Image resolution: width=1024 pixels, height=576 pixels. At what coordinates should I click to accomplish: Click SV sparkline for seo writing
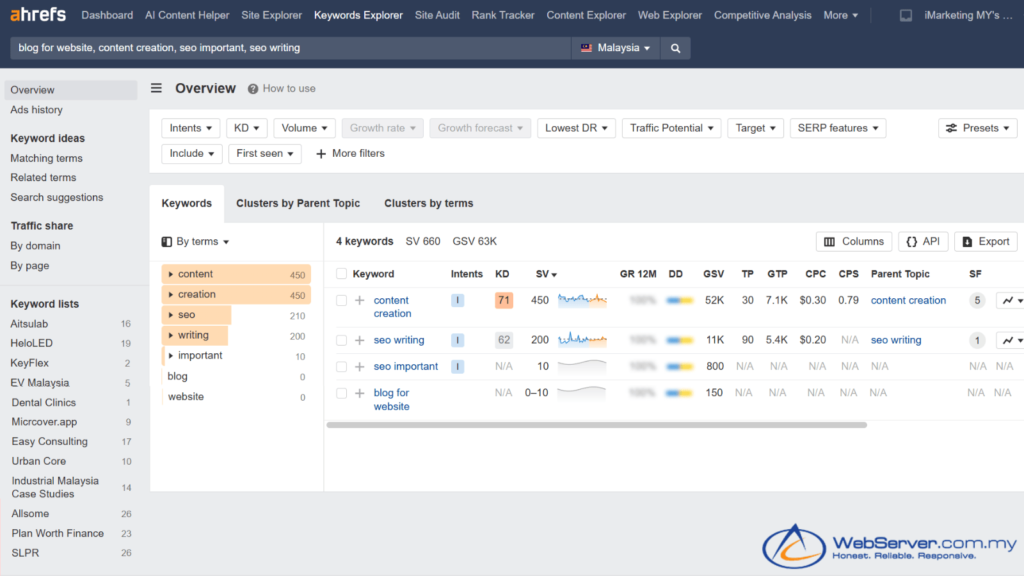click(x=583, y=339)
